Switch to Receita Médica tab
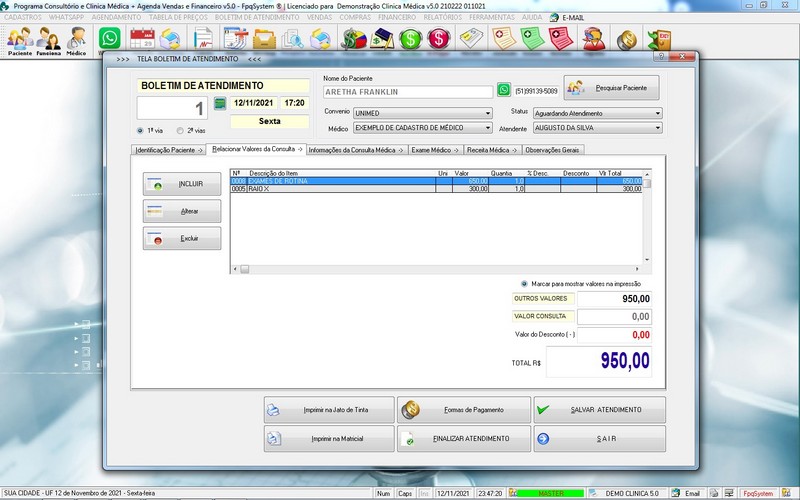The image size is (800, 500). click(492, 150)
